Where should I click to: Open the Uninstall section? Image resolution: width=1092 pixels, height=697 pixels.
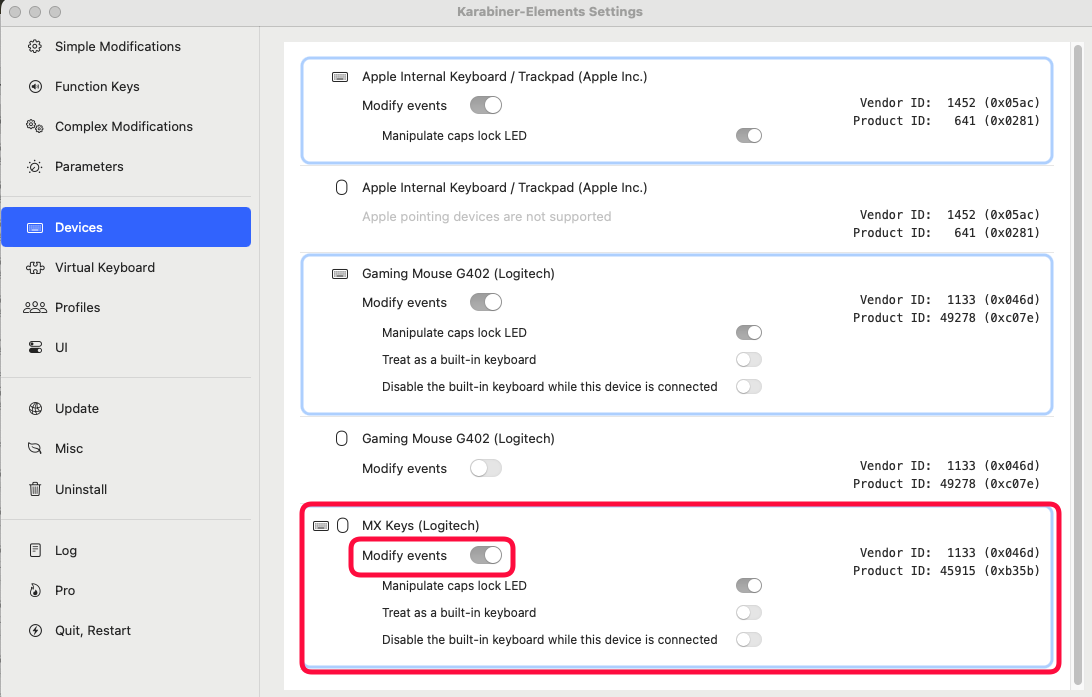tap(126, 489)
